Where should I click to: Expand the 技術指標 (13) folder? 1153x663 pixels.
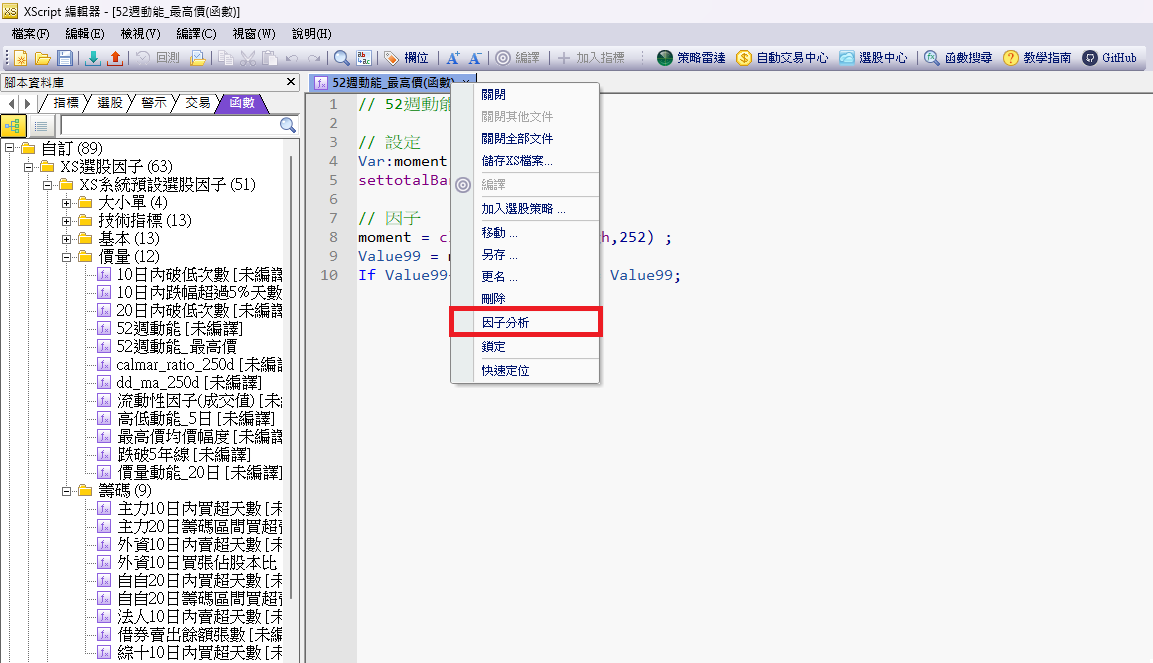[x=67, y=220]
